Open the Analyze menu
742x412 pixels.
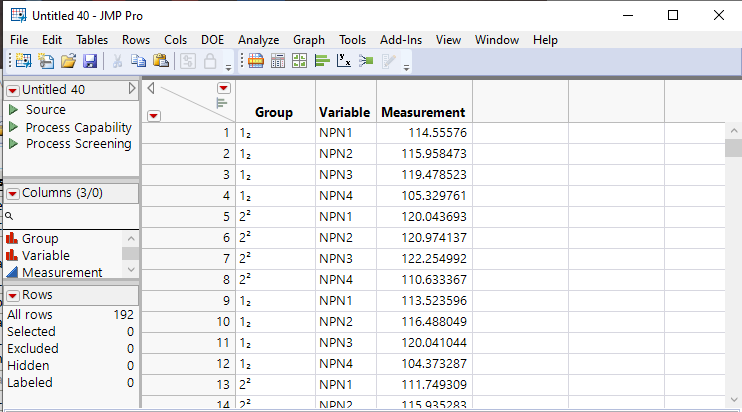(x=258, y=39)
